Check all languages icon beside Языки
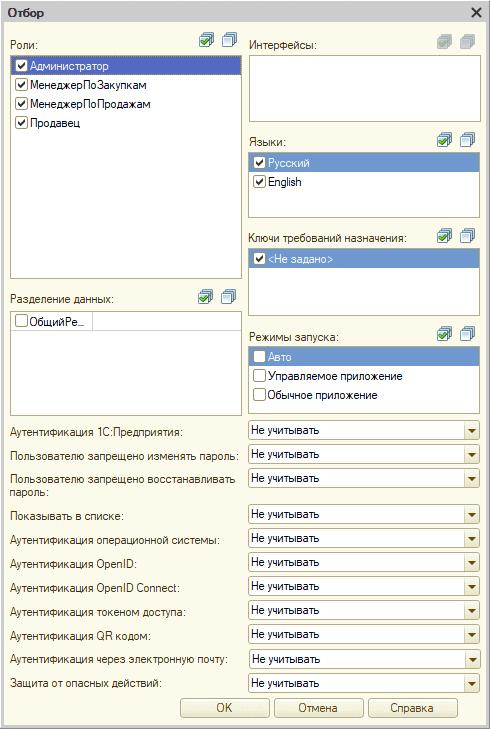The height and width of the screenshot is (729, 490). [x=444, y=139]
